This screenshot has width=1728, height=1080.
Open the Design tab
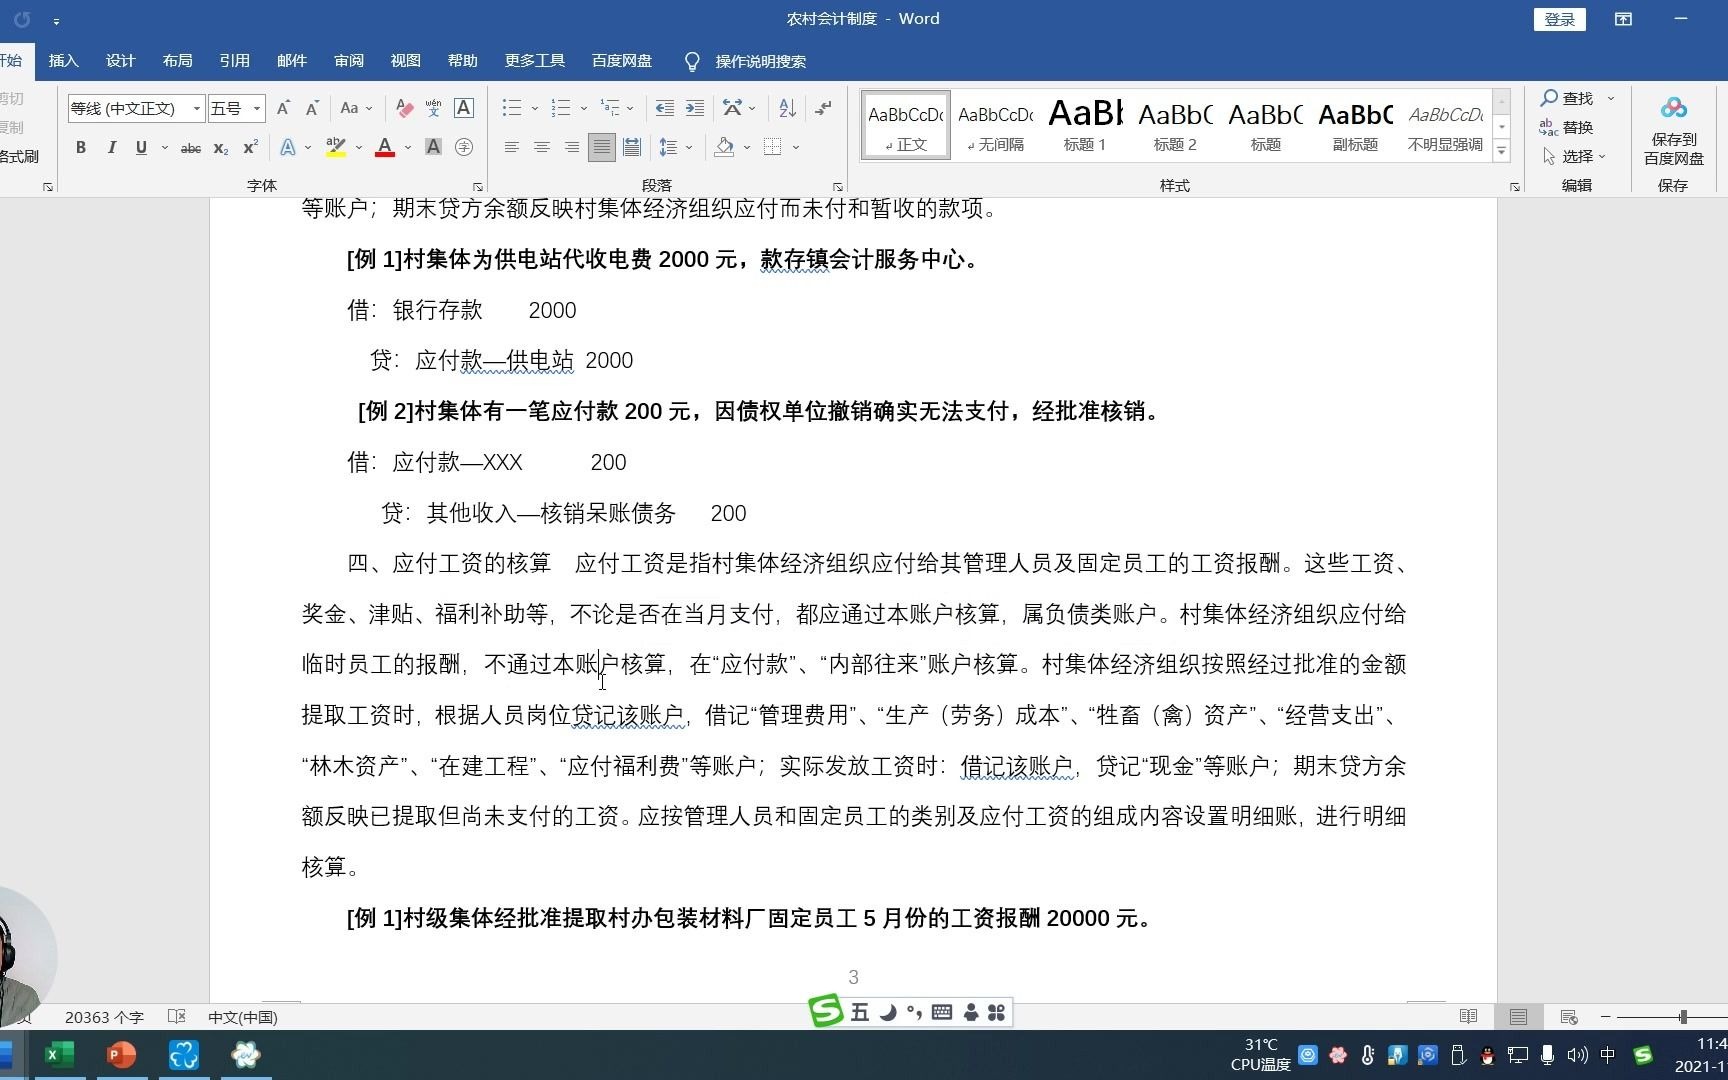coord(120,61)
